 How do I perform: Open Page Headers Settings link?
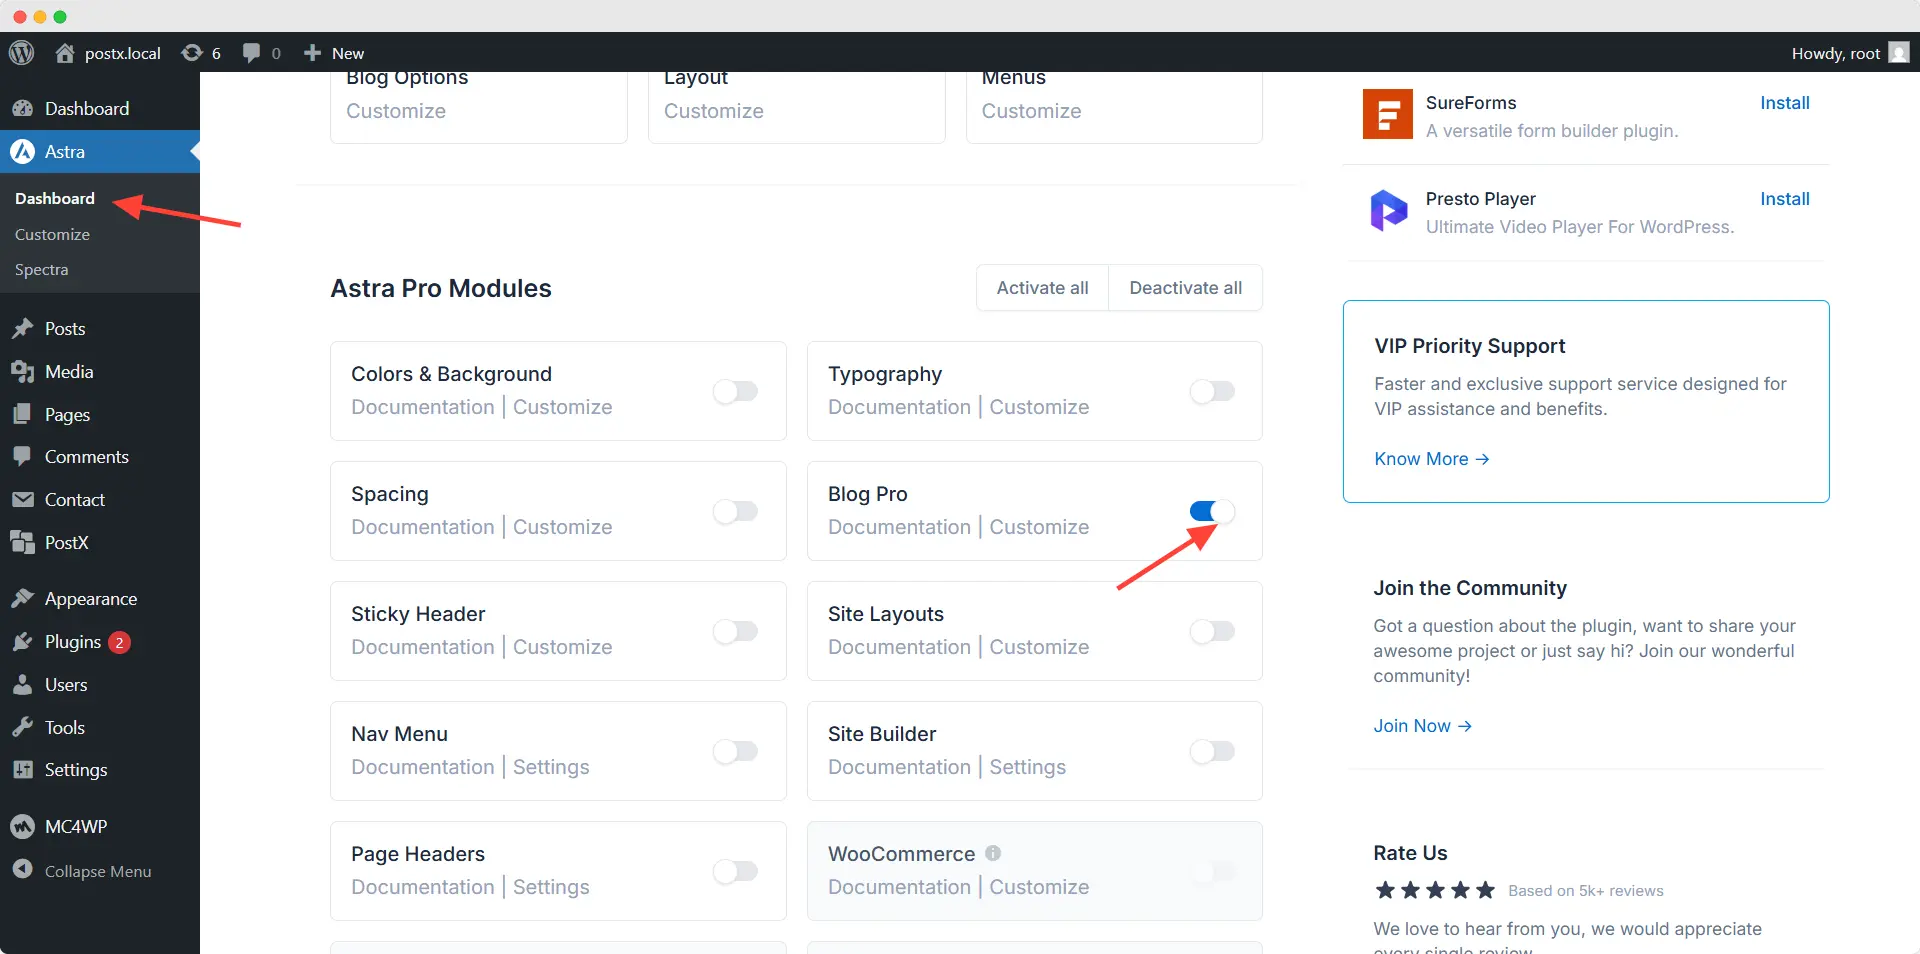tap(551, 887)
